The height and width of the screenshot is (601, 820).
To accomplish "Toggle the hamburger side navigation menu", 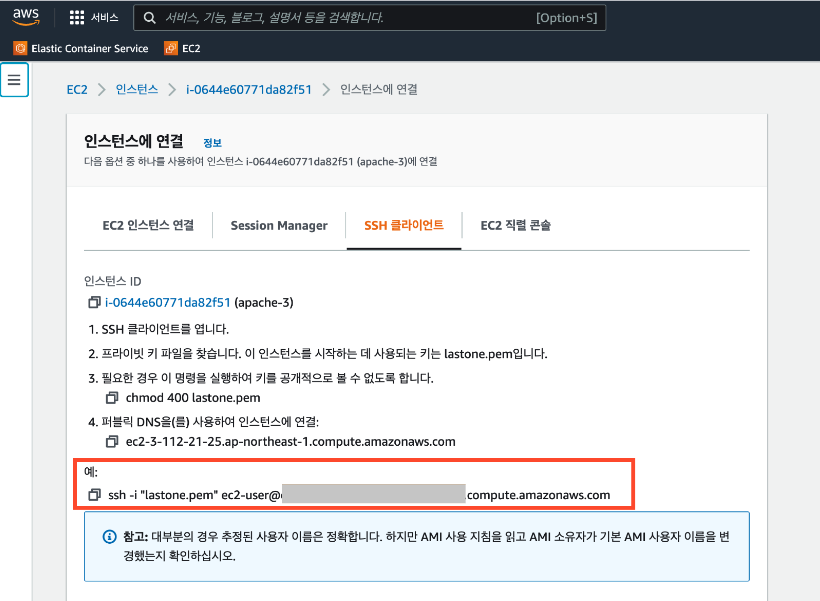I will [14, 80].
